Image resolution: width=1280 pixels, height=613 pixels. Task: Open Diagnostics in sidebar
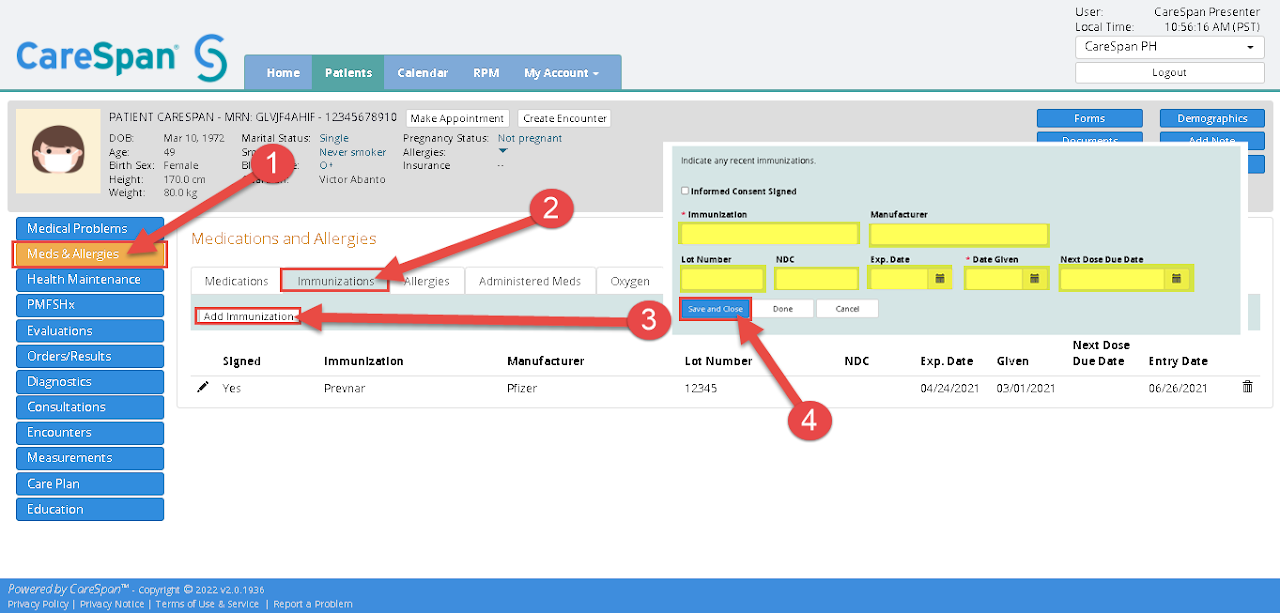point(90,381)
